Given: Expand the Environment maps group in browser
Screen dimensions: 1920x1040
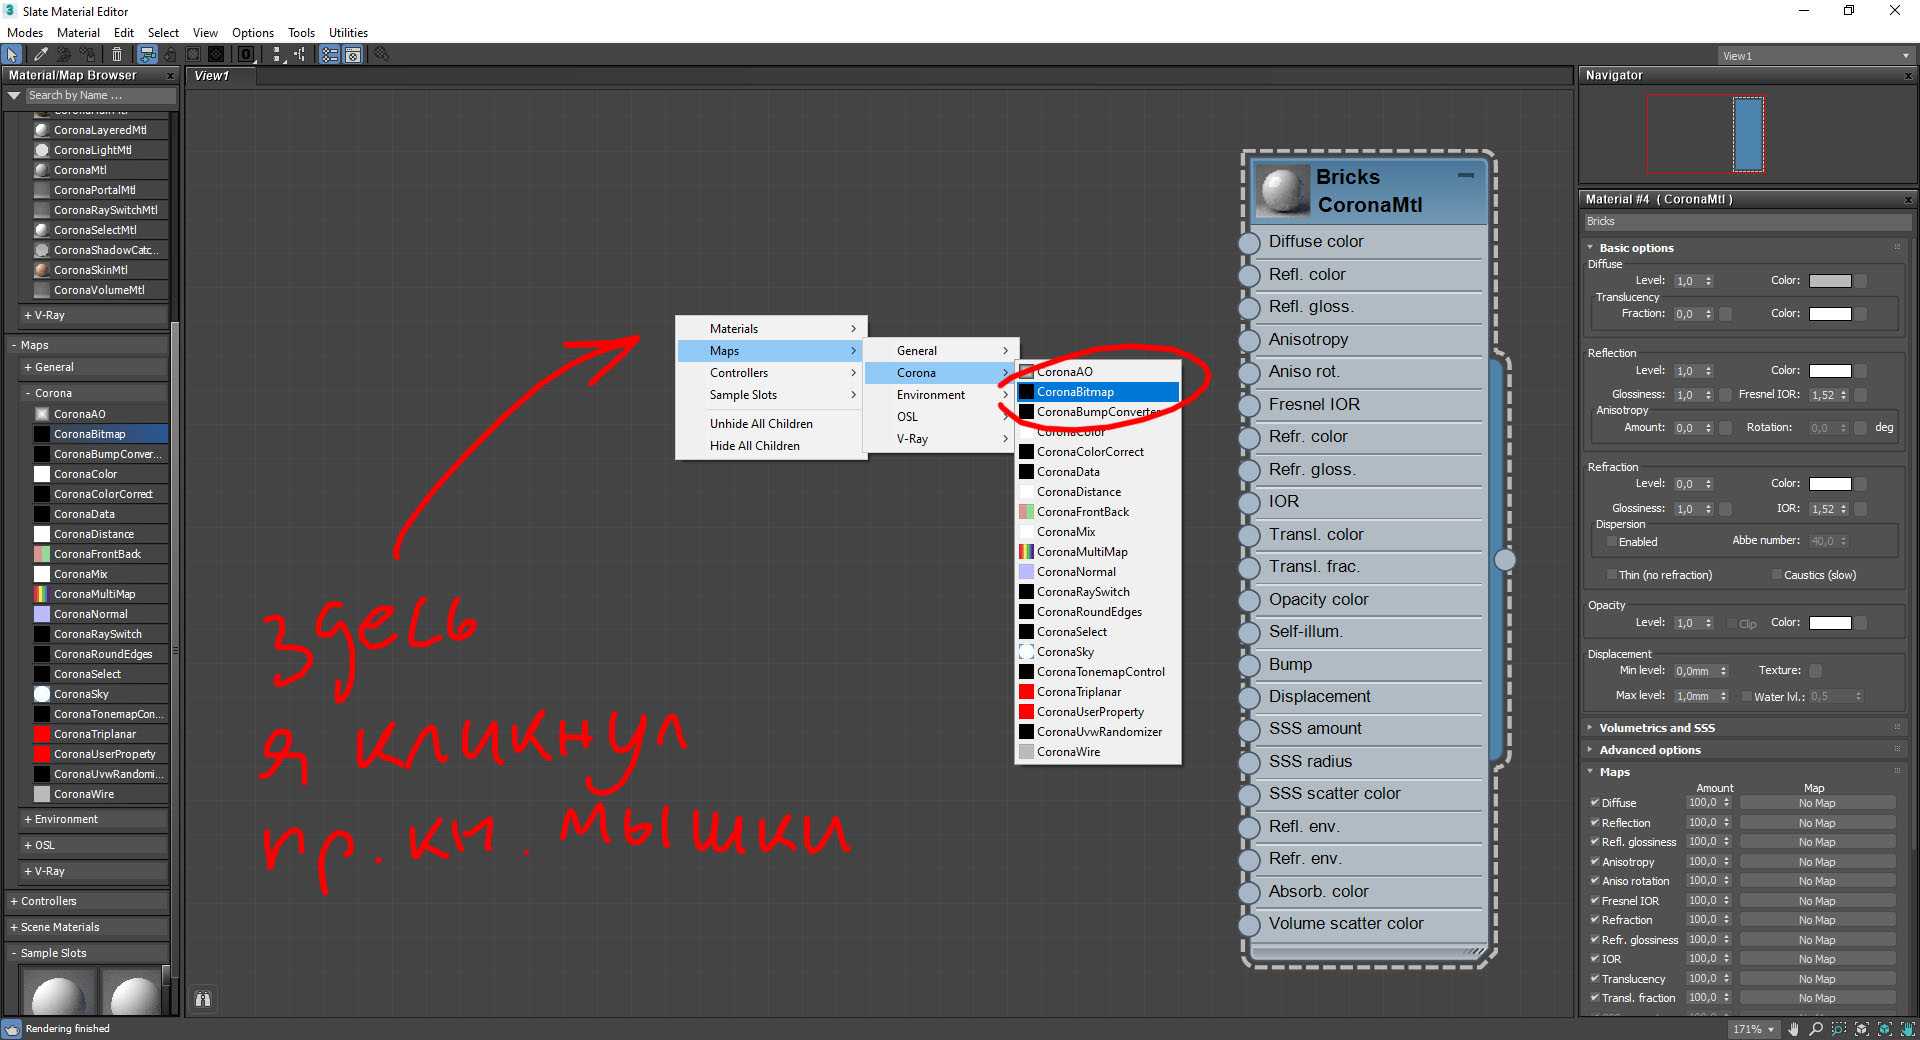Looking at the screenshot, I should click(66, 819).
